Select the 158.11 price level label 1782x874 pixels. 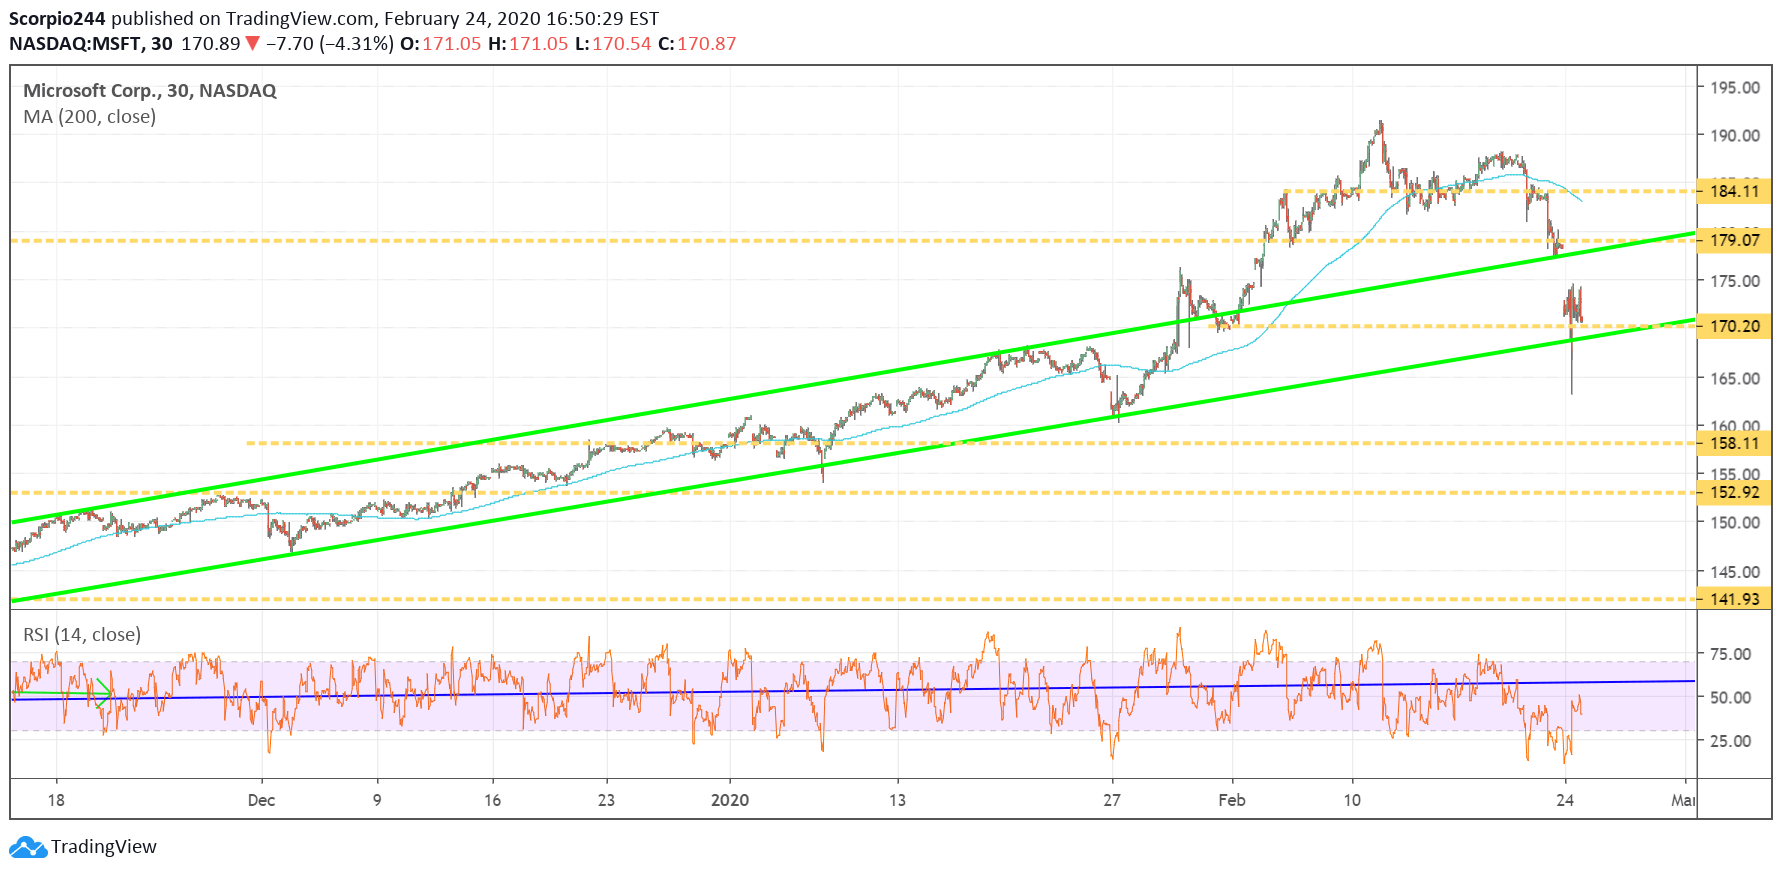(x=1734, y=443)
